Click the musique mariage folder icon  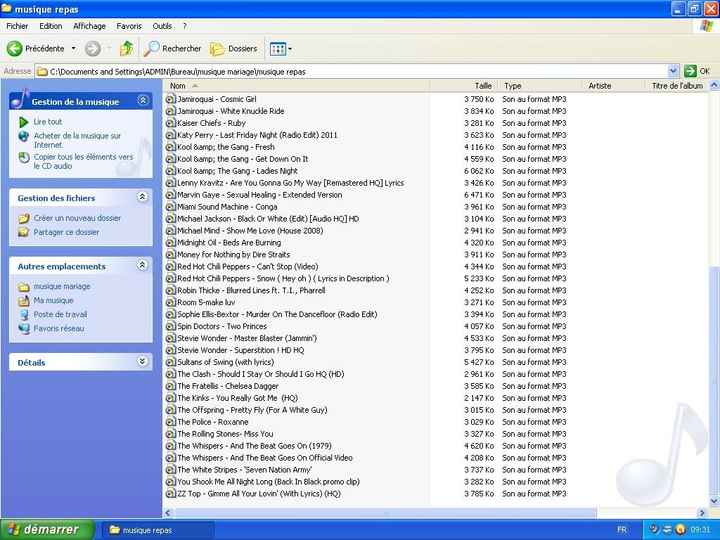(x=23, y=287)
